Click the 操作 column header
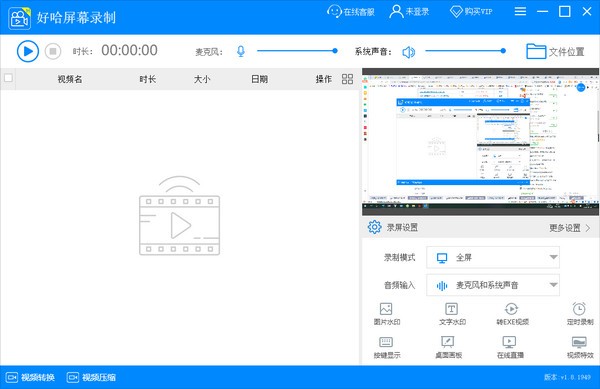Image resolution: width=600 pixels, height=389 pixels. click(x=323, y=79)
